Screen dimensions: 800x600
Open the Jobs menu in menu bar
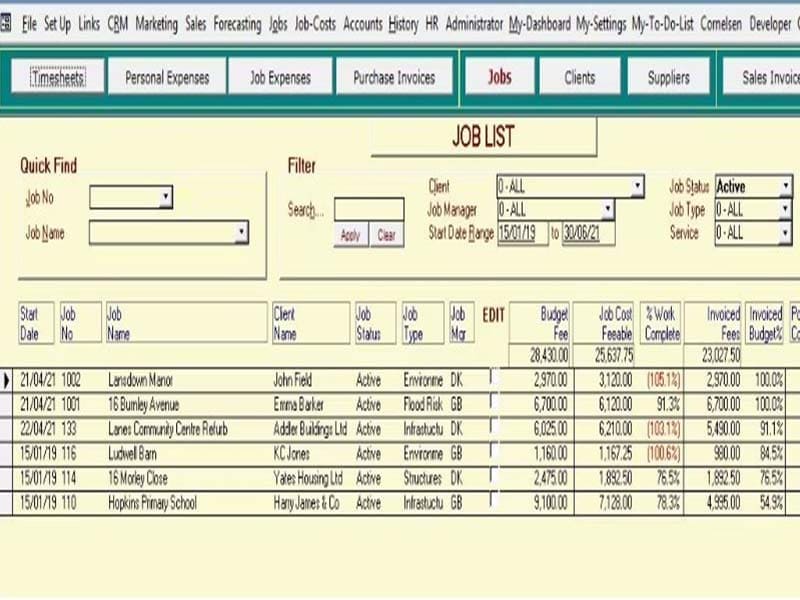[278, 23]
